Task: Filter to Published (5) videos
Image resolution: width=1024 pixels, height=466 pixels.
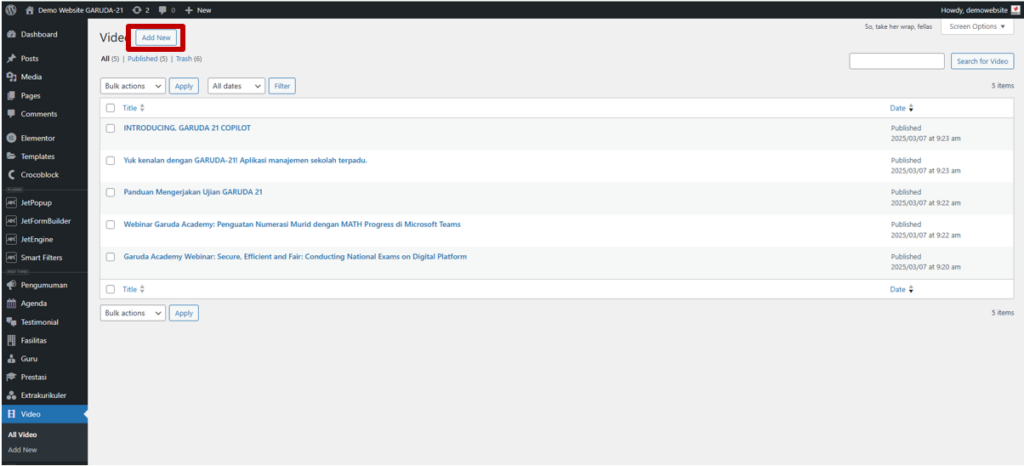Action: tap(148, 59)
